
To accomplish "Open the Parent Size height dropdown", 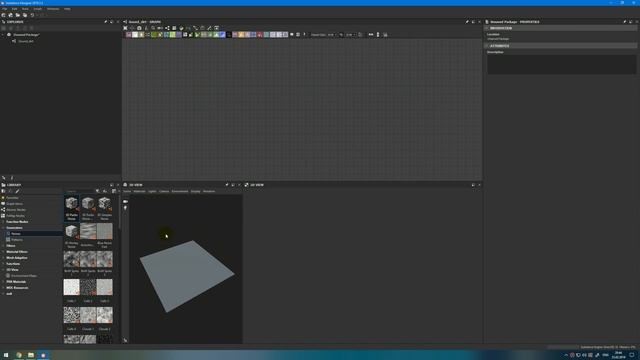I will (x=351, y=35).
